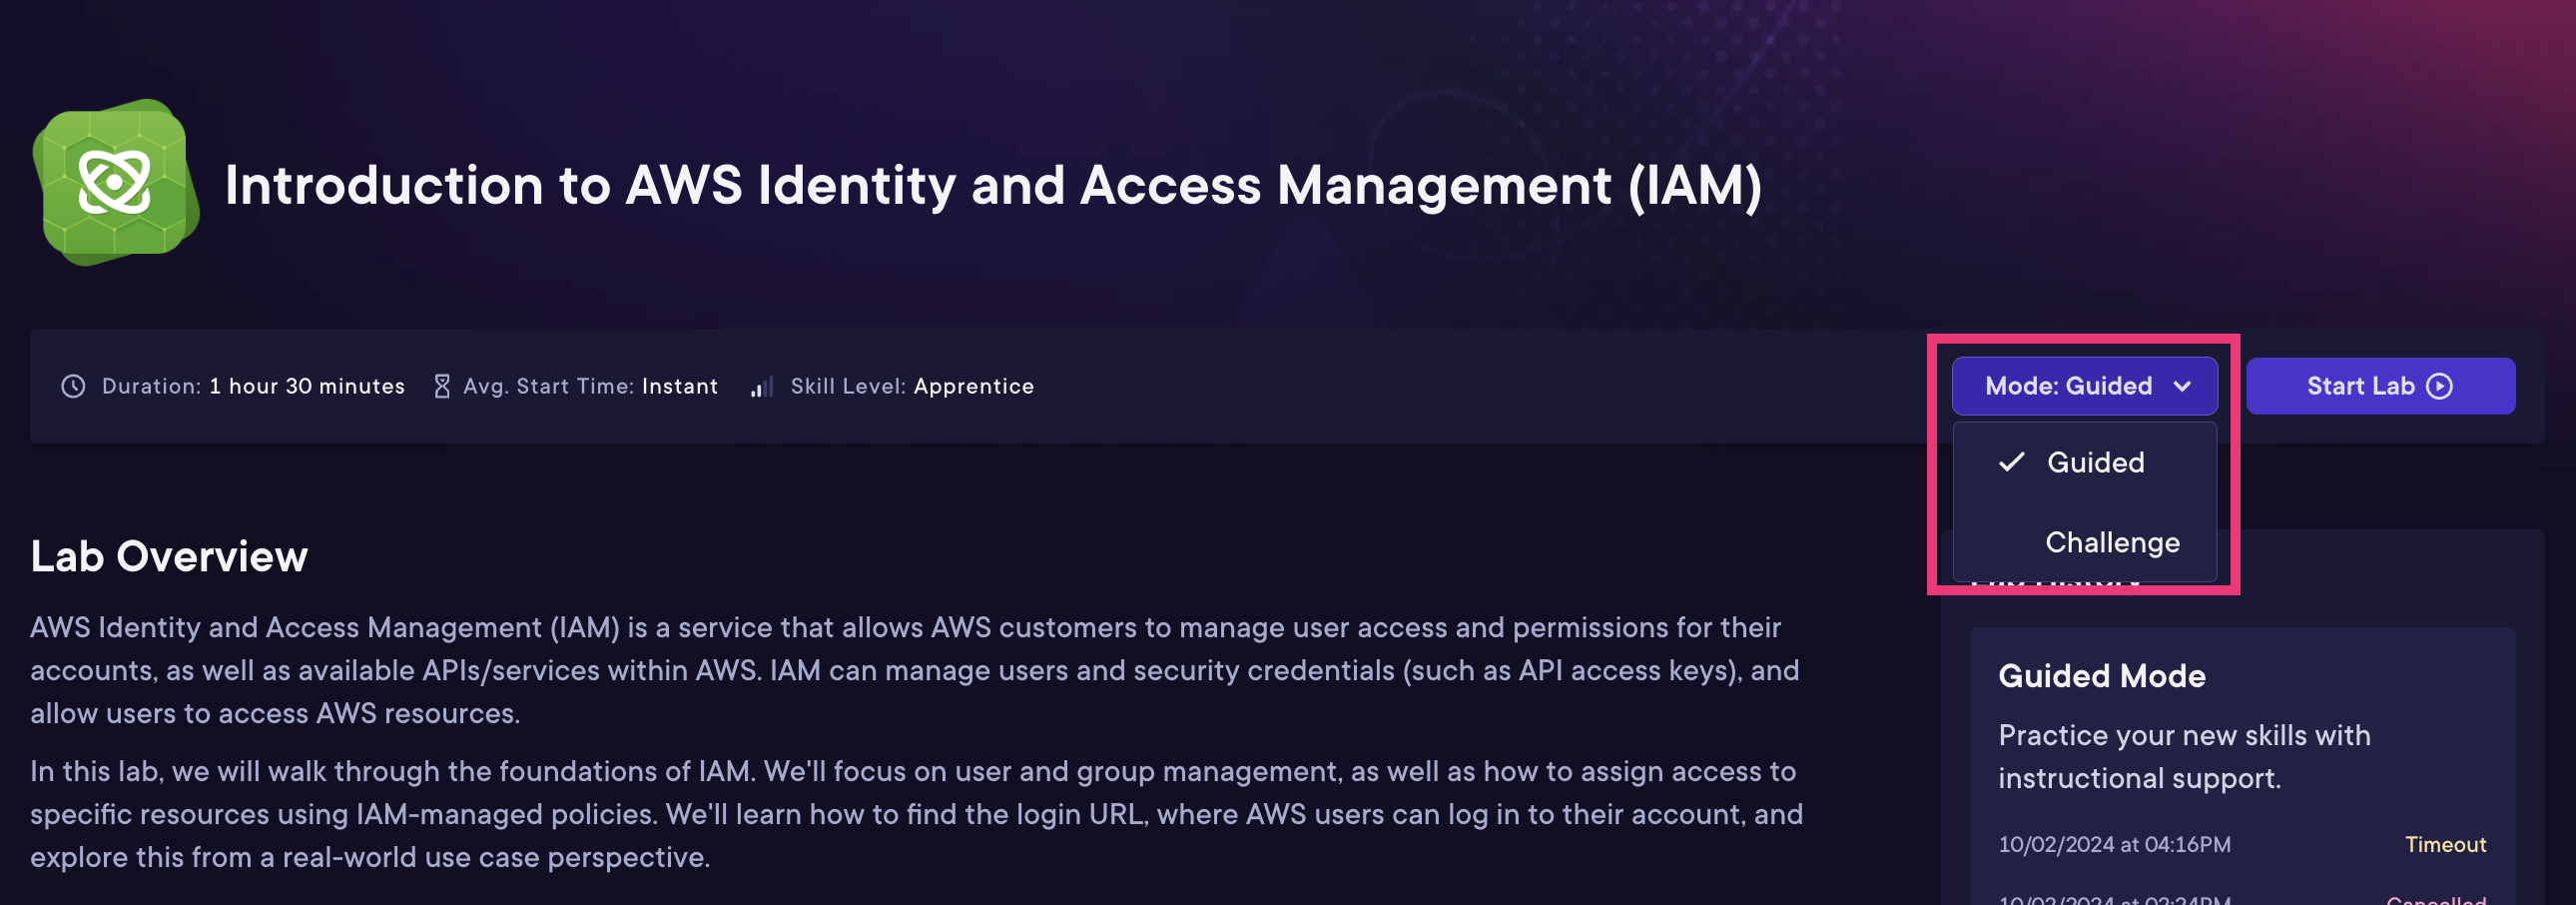Open the Mode: Guided dropdown

[x=2085, y=386]
